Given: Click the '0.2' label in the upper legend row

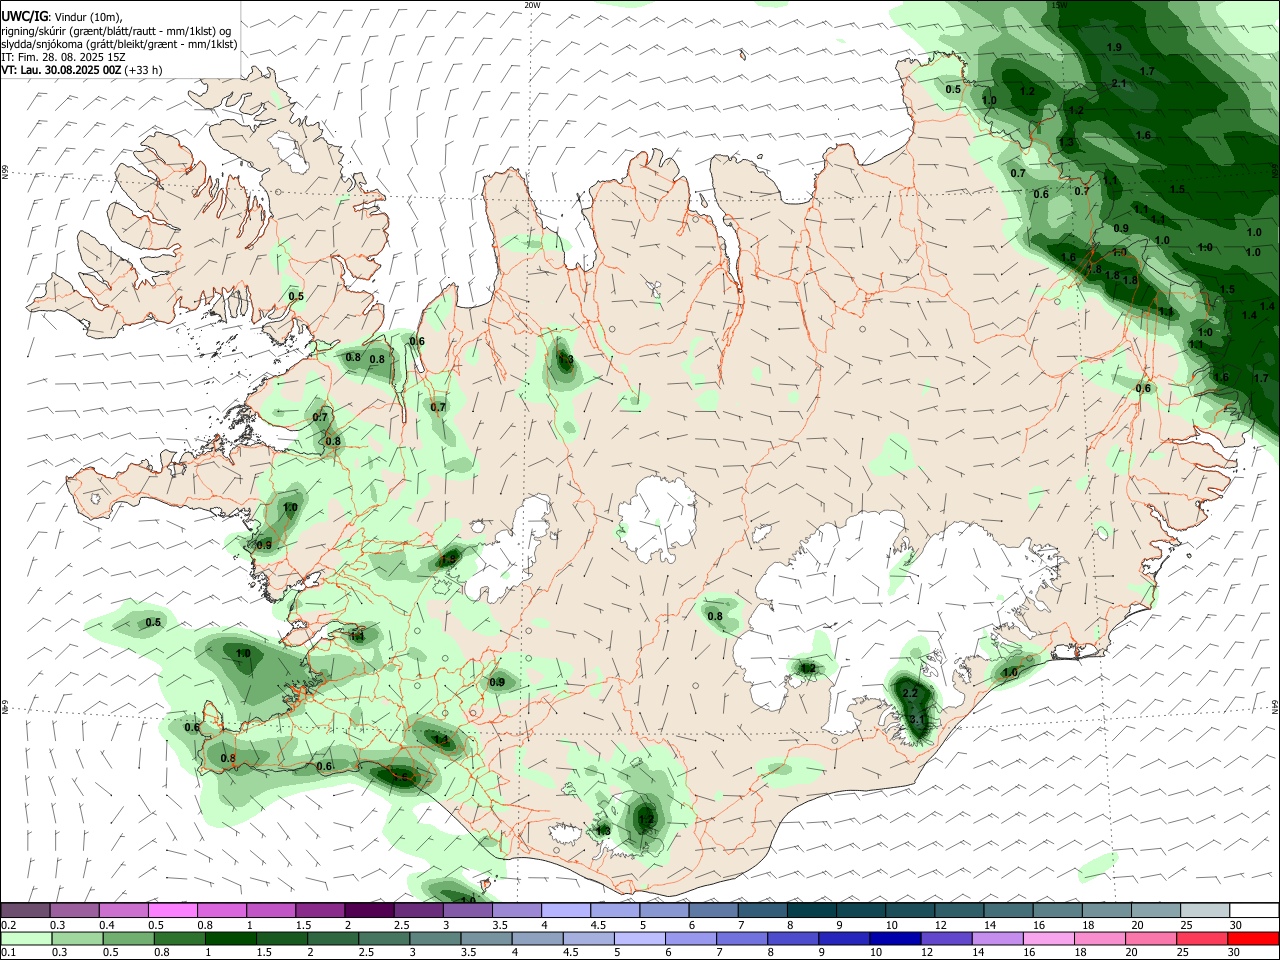Looking at the screenshot, I should (x=8, y=925).
